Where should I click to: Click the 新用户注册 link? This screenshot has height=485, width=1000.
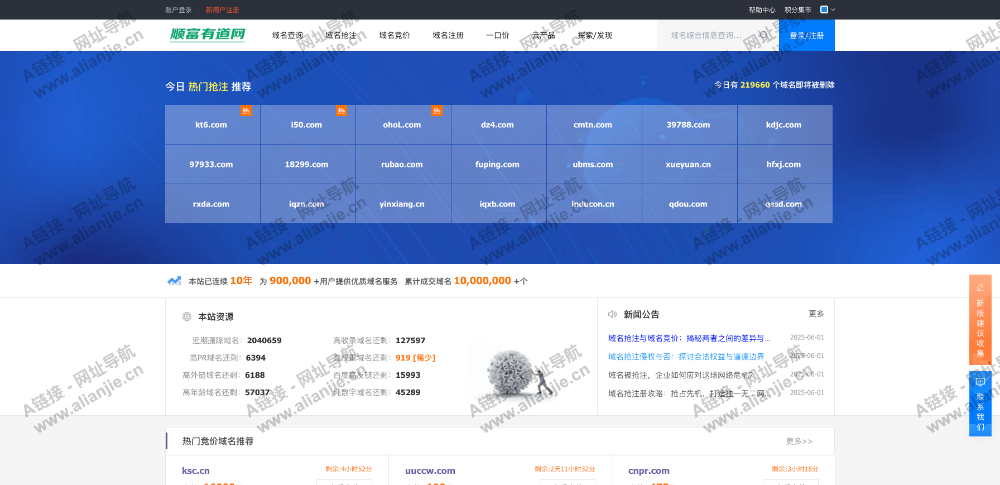222,9
